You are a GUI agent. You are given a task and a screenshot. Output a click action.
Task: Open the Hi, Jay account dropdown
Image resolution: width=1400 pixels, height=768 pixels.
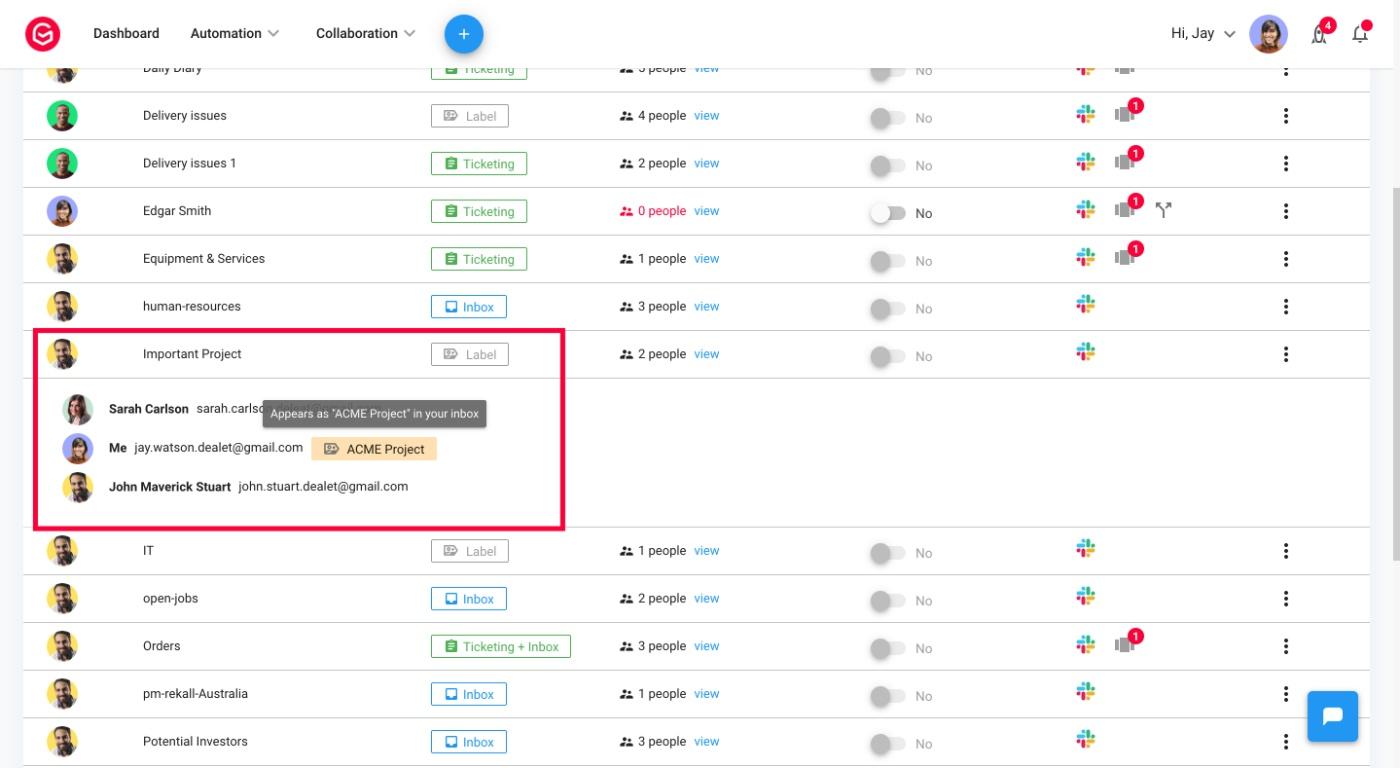[1203, 33]
